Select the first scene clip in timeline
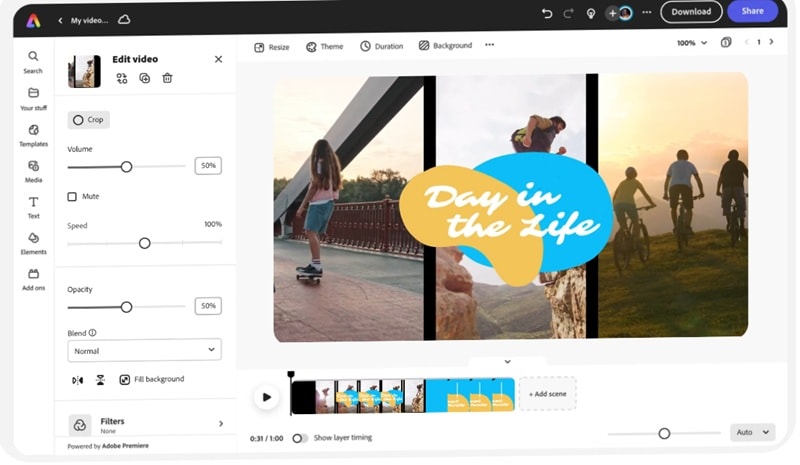Viewport: 800px width, 465px height. (x=358, y=396)
